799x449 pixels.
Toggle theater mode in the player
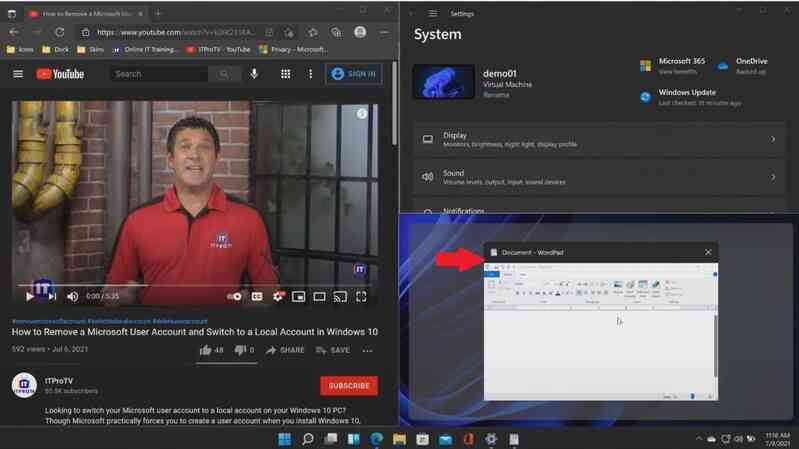click(x=319, y=296)
